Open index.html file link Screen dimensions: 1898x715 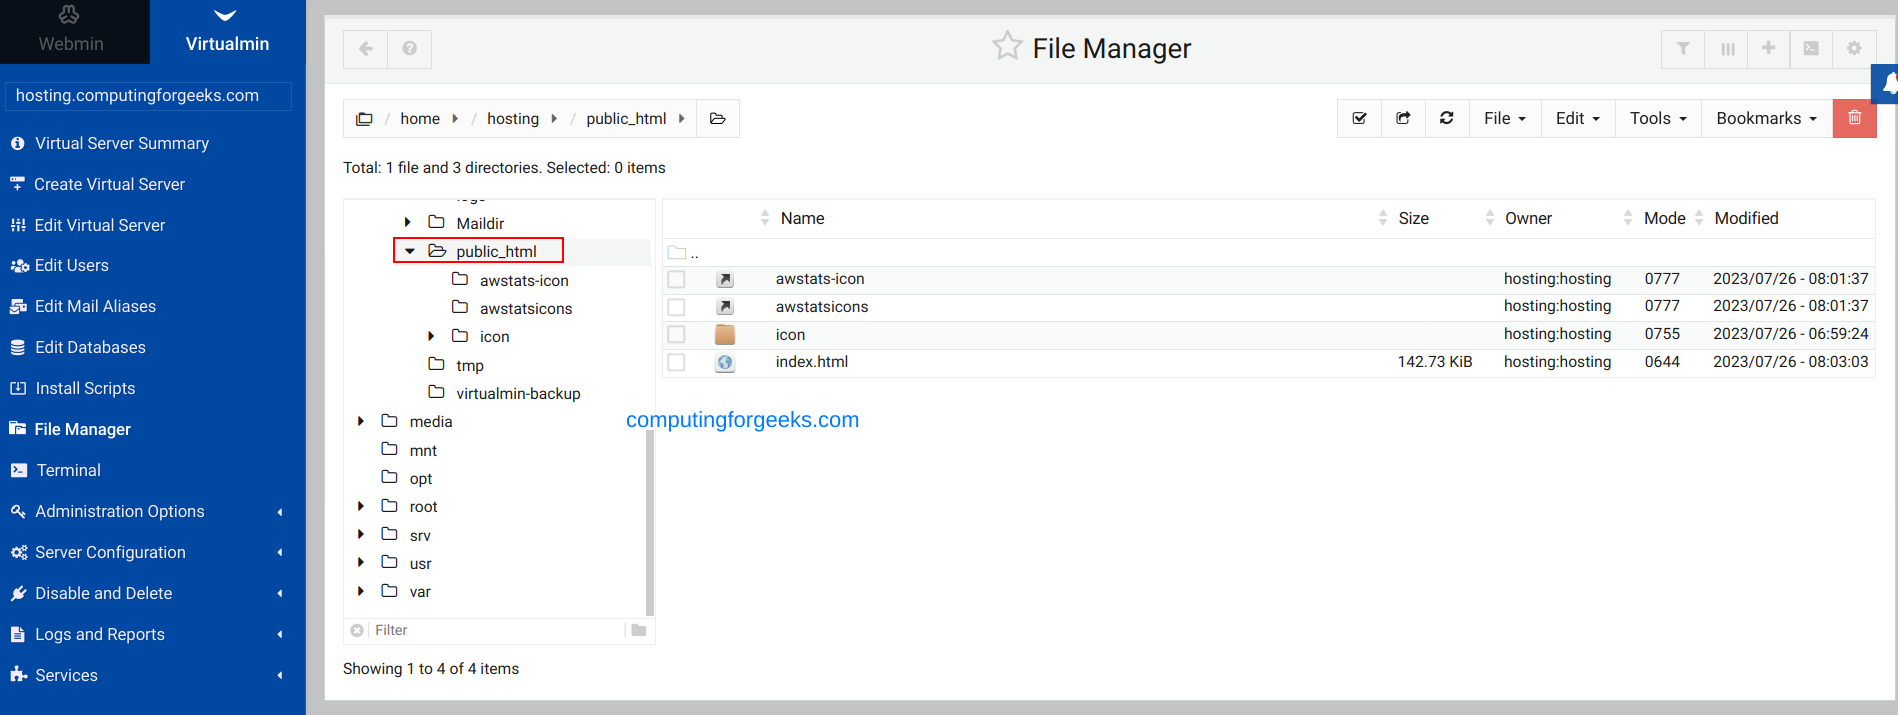(811, 362)
